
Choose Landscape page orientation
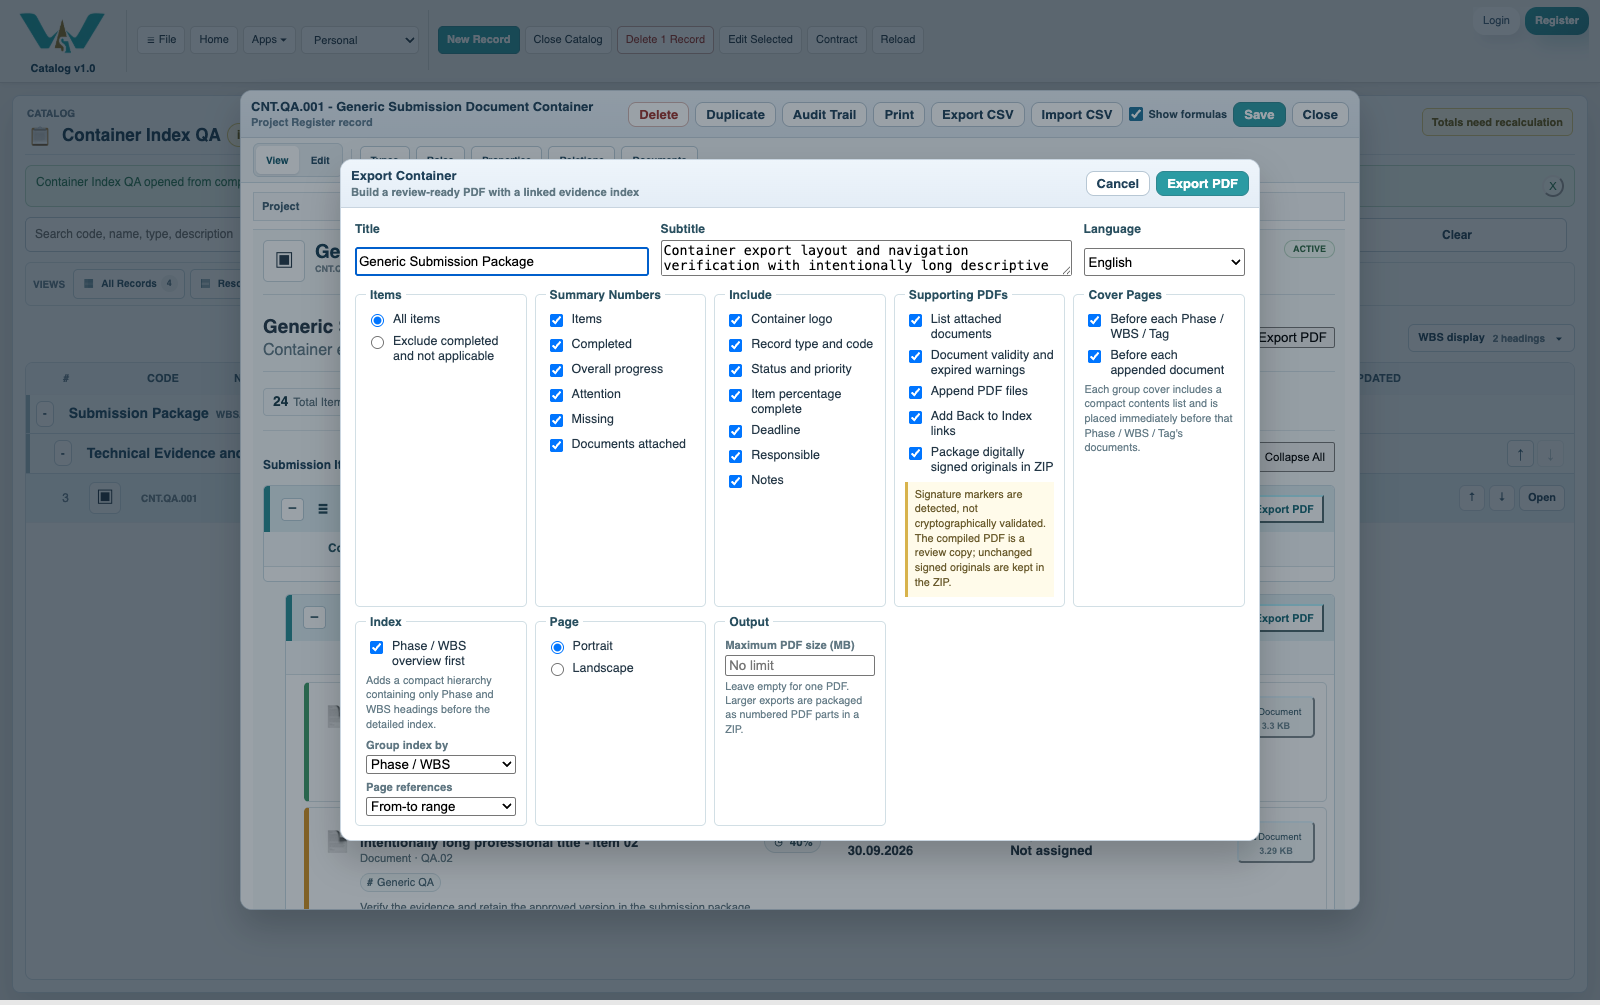tap(558, 669)
